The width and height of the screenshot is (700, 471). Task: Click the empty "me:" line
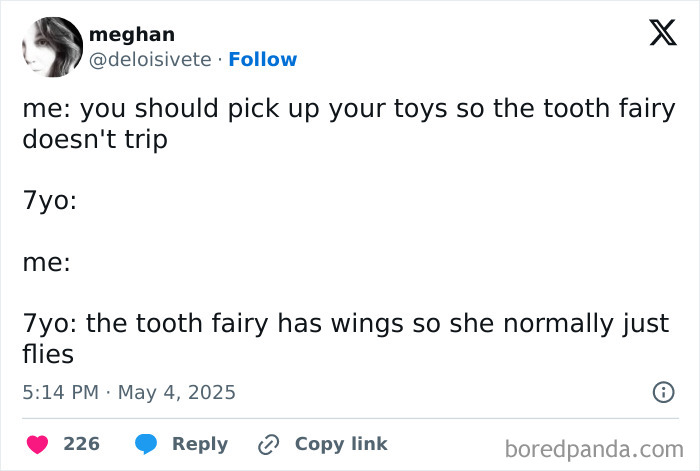coord(46,262)
